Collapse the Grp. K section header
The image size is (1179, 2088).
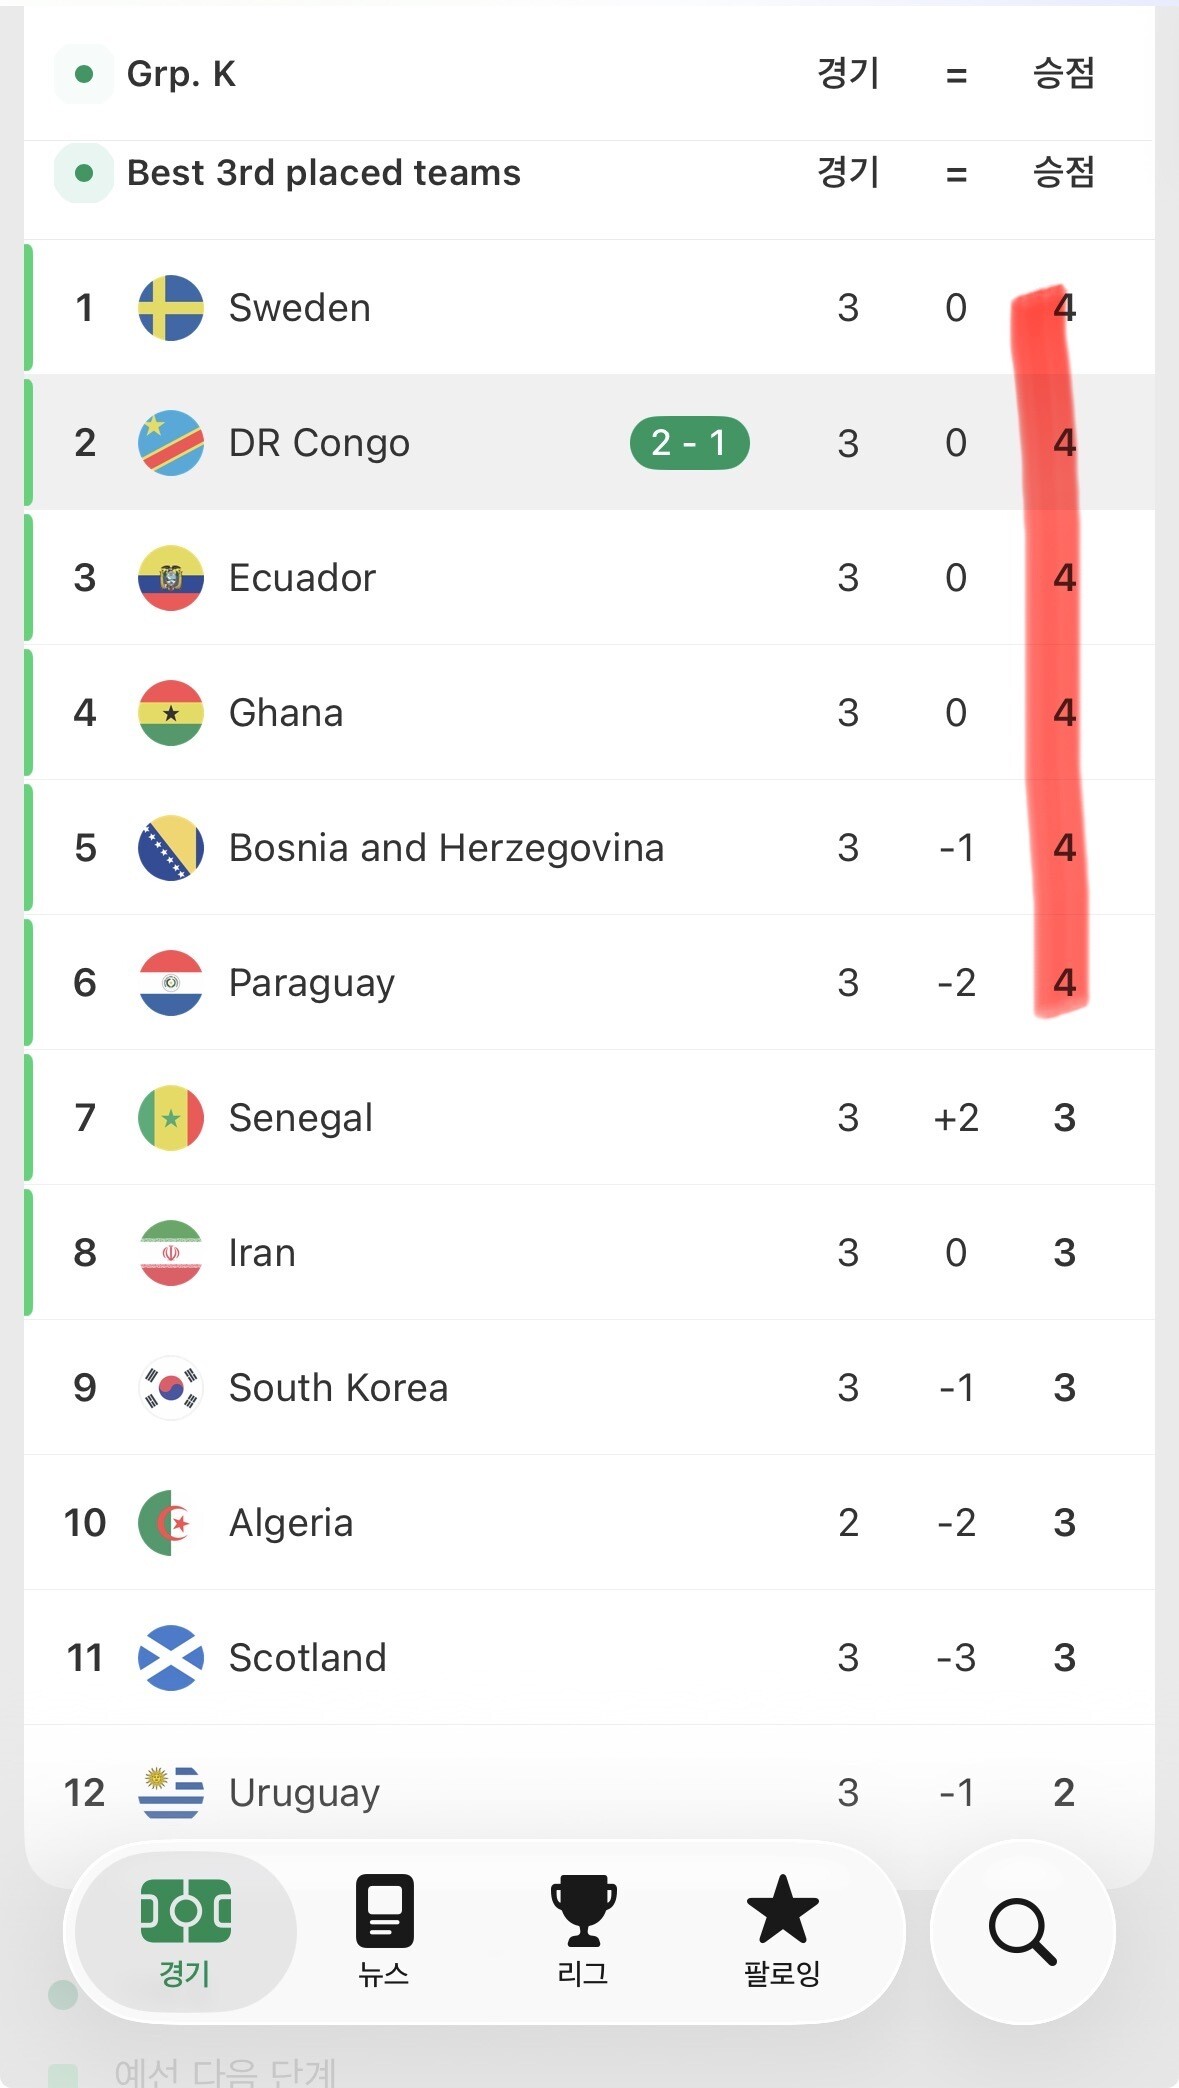(x=589, y=74)
